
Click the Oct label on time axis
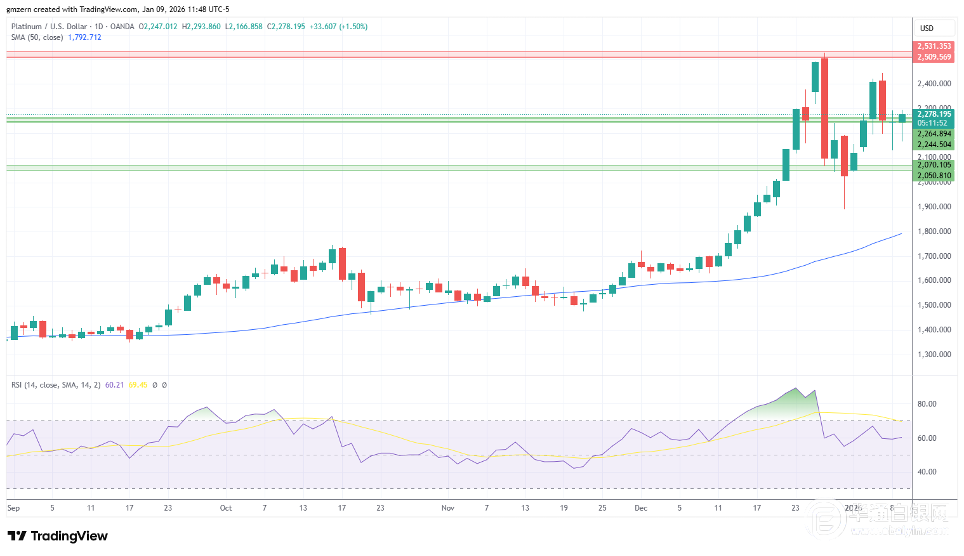click(225, 507)
